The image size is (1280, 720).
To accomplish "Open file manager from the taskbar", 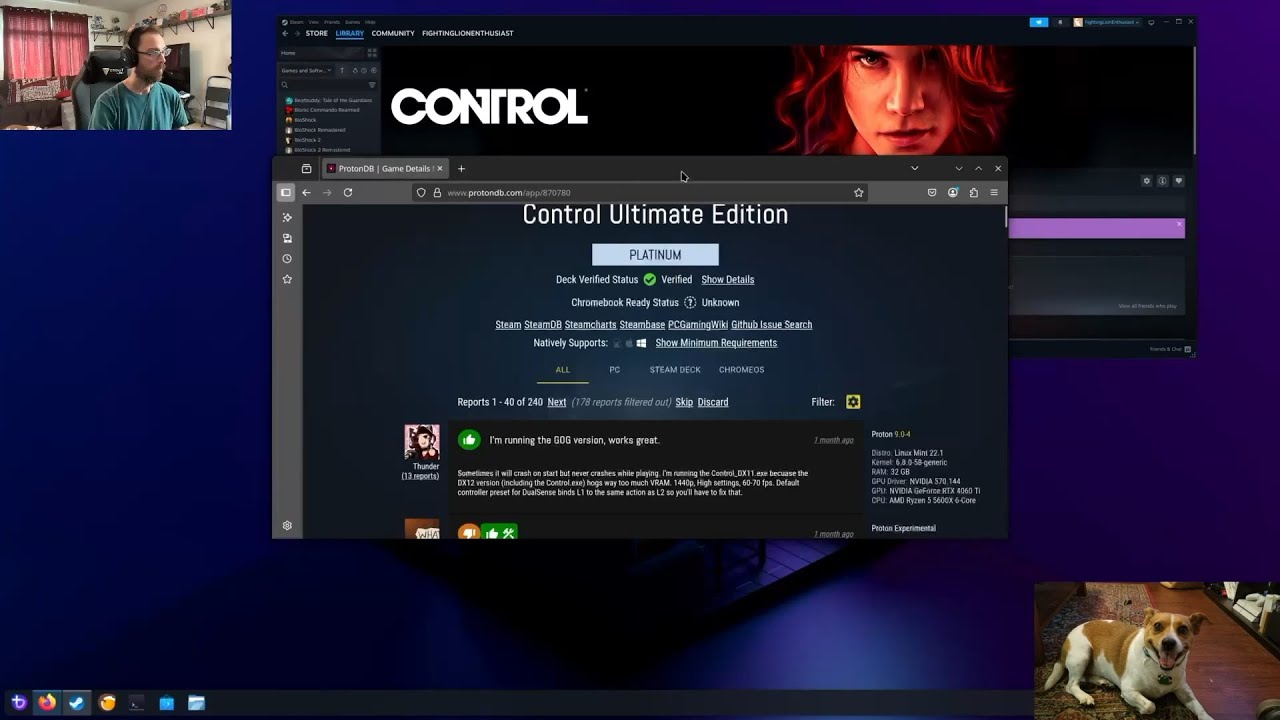I will tap(197, 703).
